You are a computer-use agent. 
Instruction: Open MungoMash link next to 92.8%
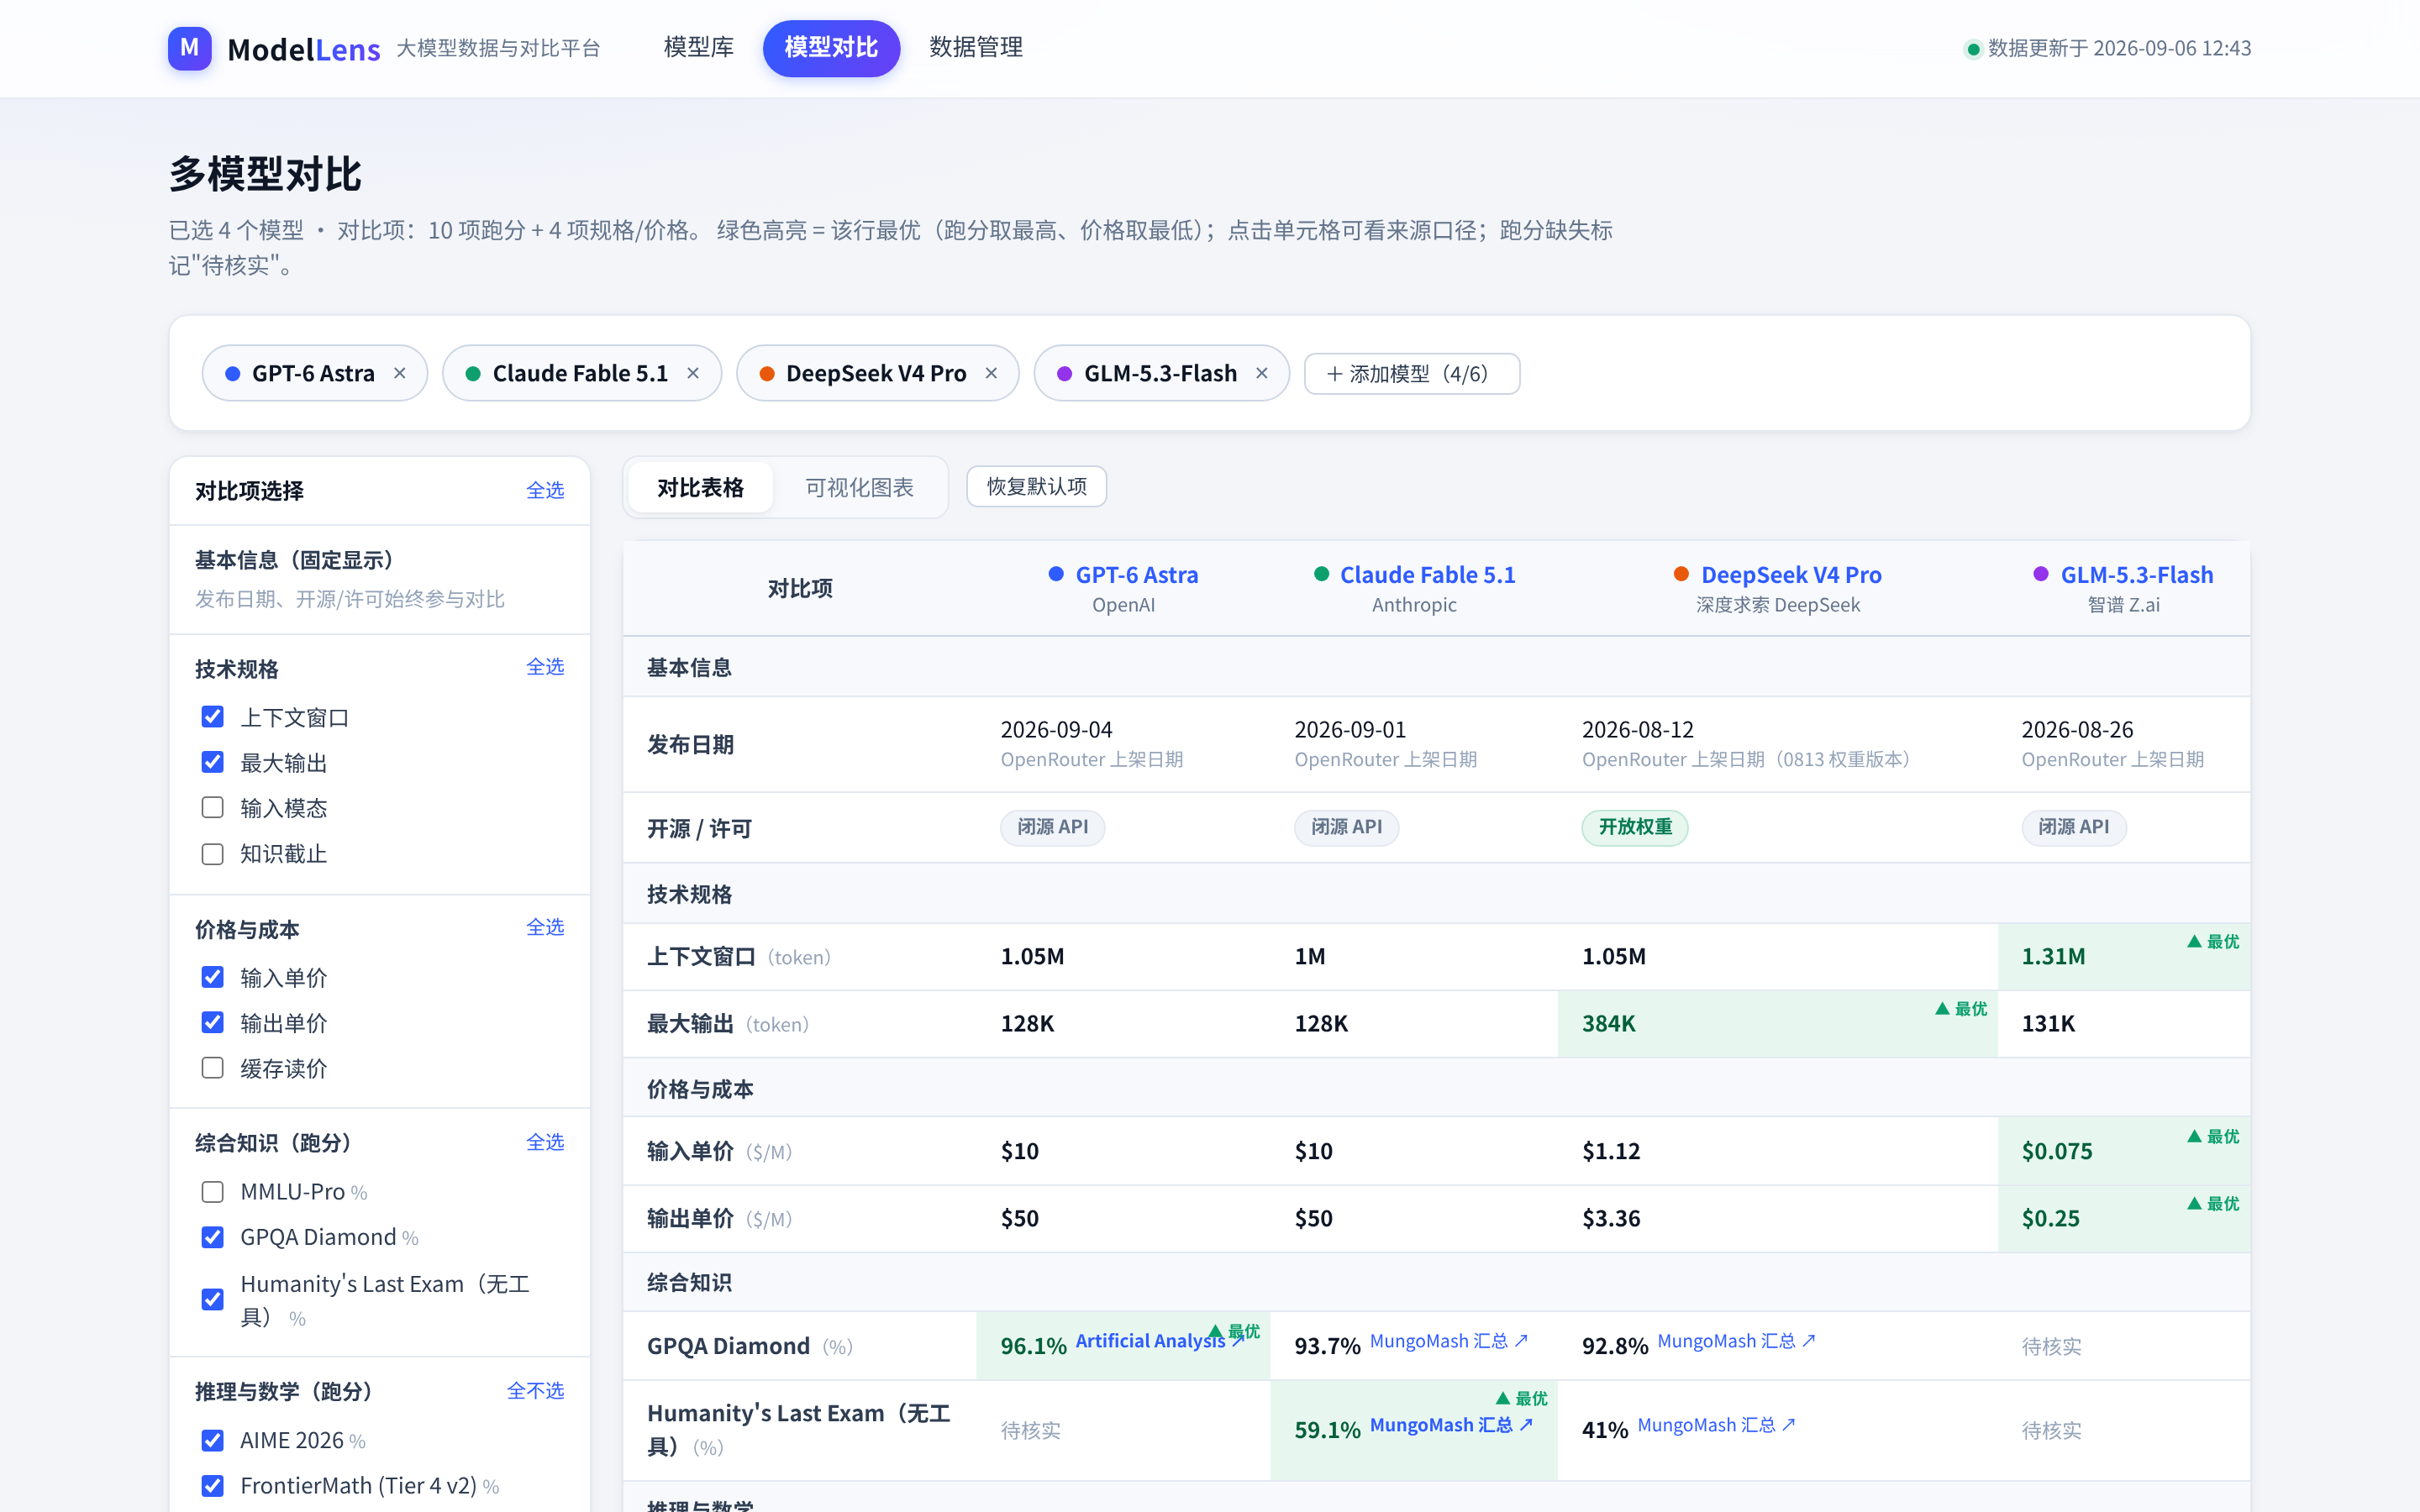coord(1736,1341)
